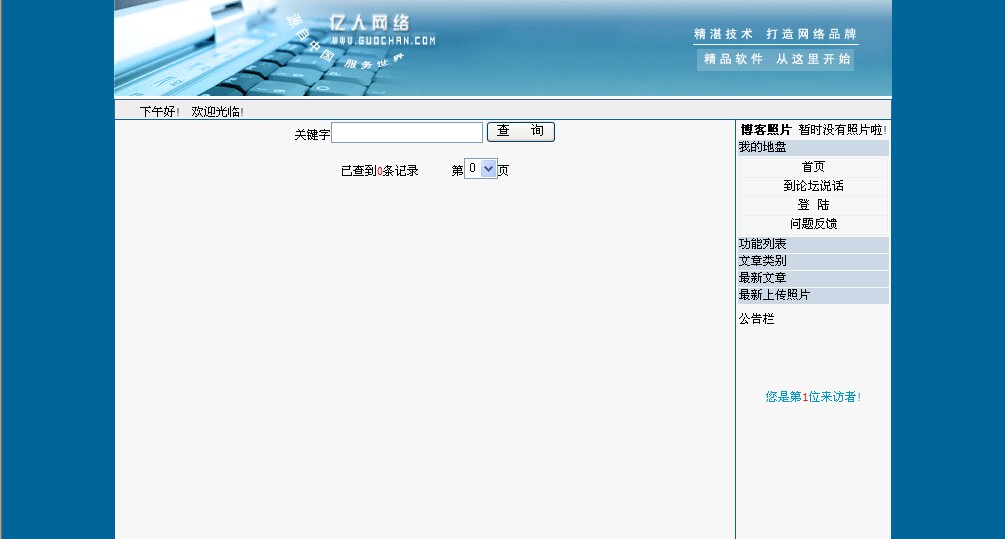Open the 问题反馈 feedback link
Viewport: 1005px width, 539px height.
click(x=813, y=224)
